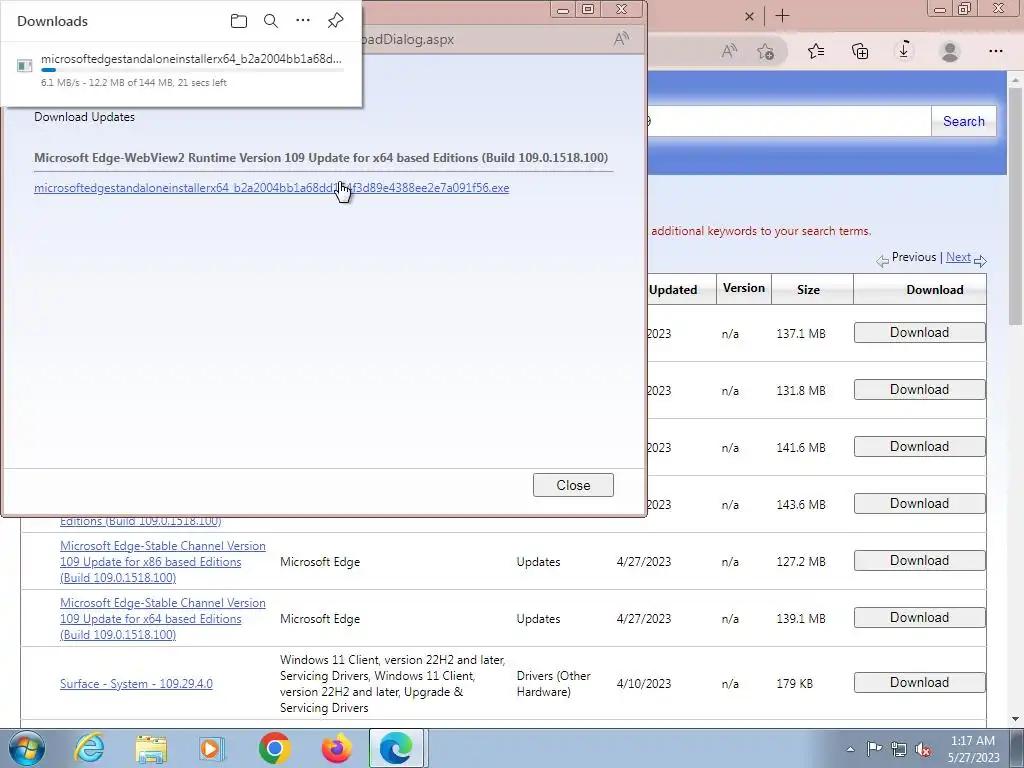Open Downloads folder icon in Downloads panel
Viewport: 1024px width, 768px height.
(239, 21)
